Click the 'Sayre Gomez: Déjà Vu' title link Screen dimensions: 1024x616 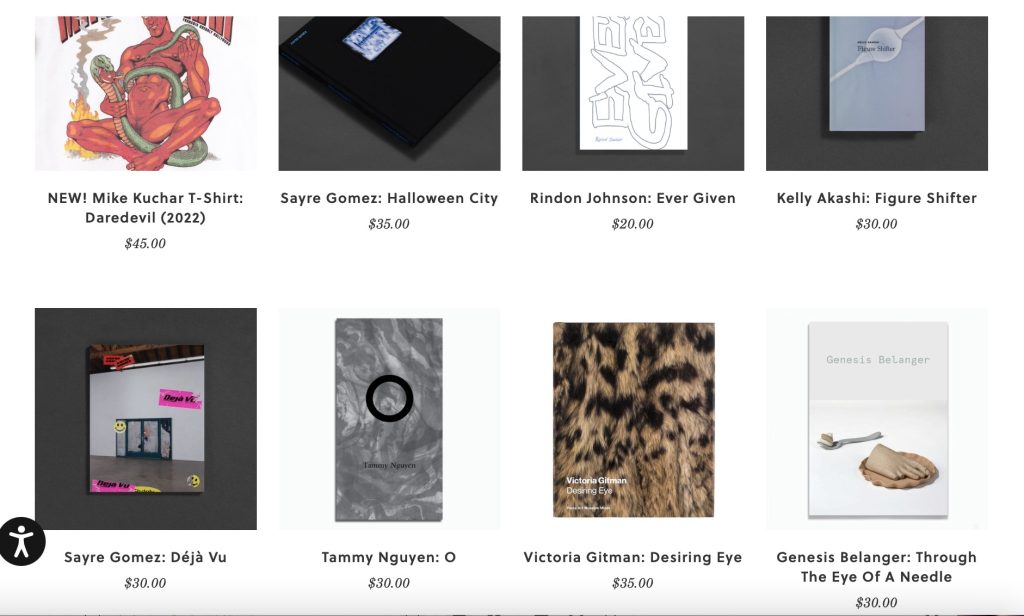(x=146, y=557)
